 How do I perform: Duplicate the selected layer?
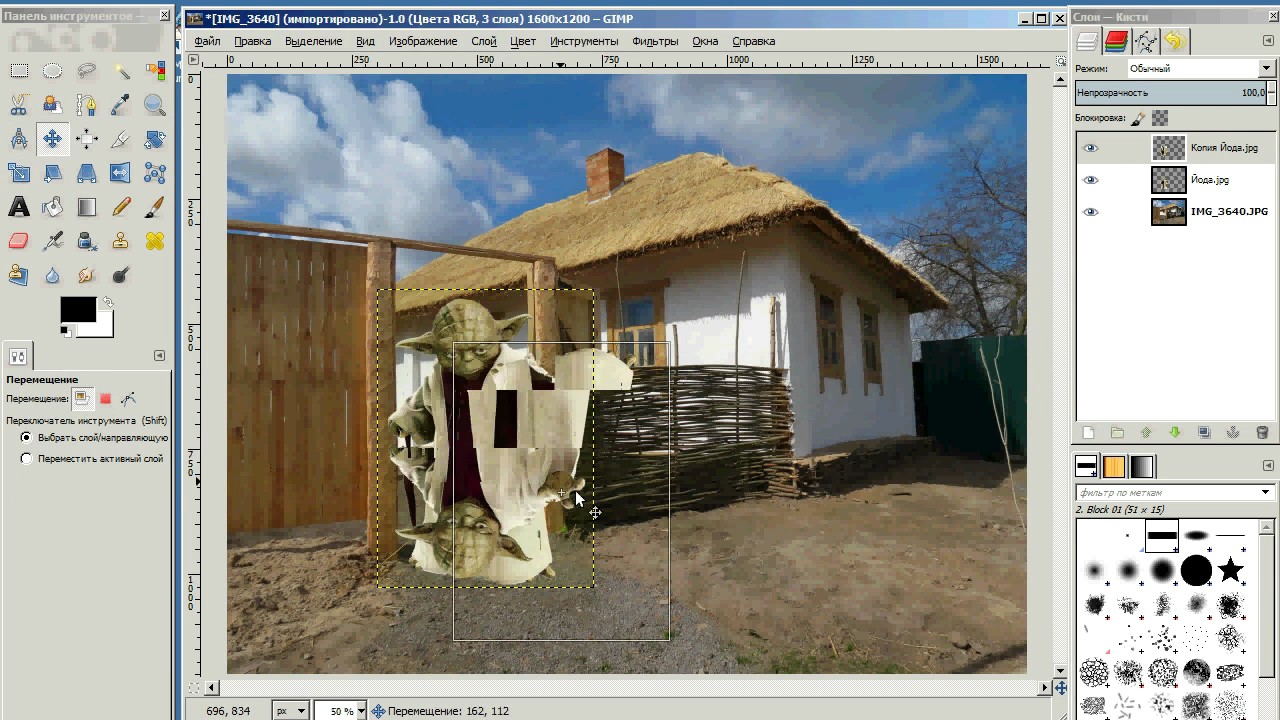click(x=1204, y=433)
